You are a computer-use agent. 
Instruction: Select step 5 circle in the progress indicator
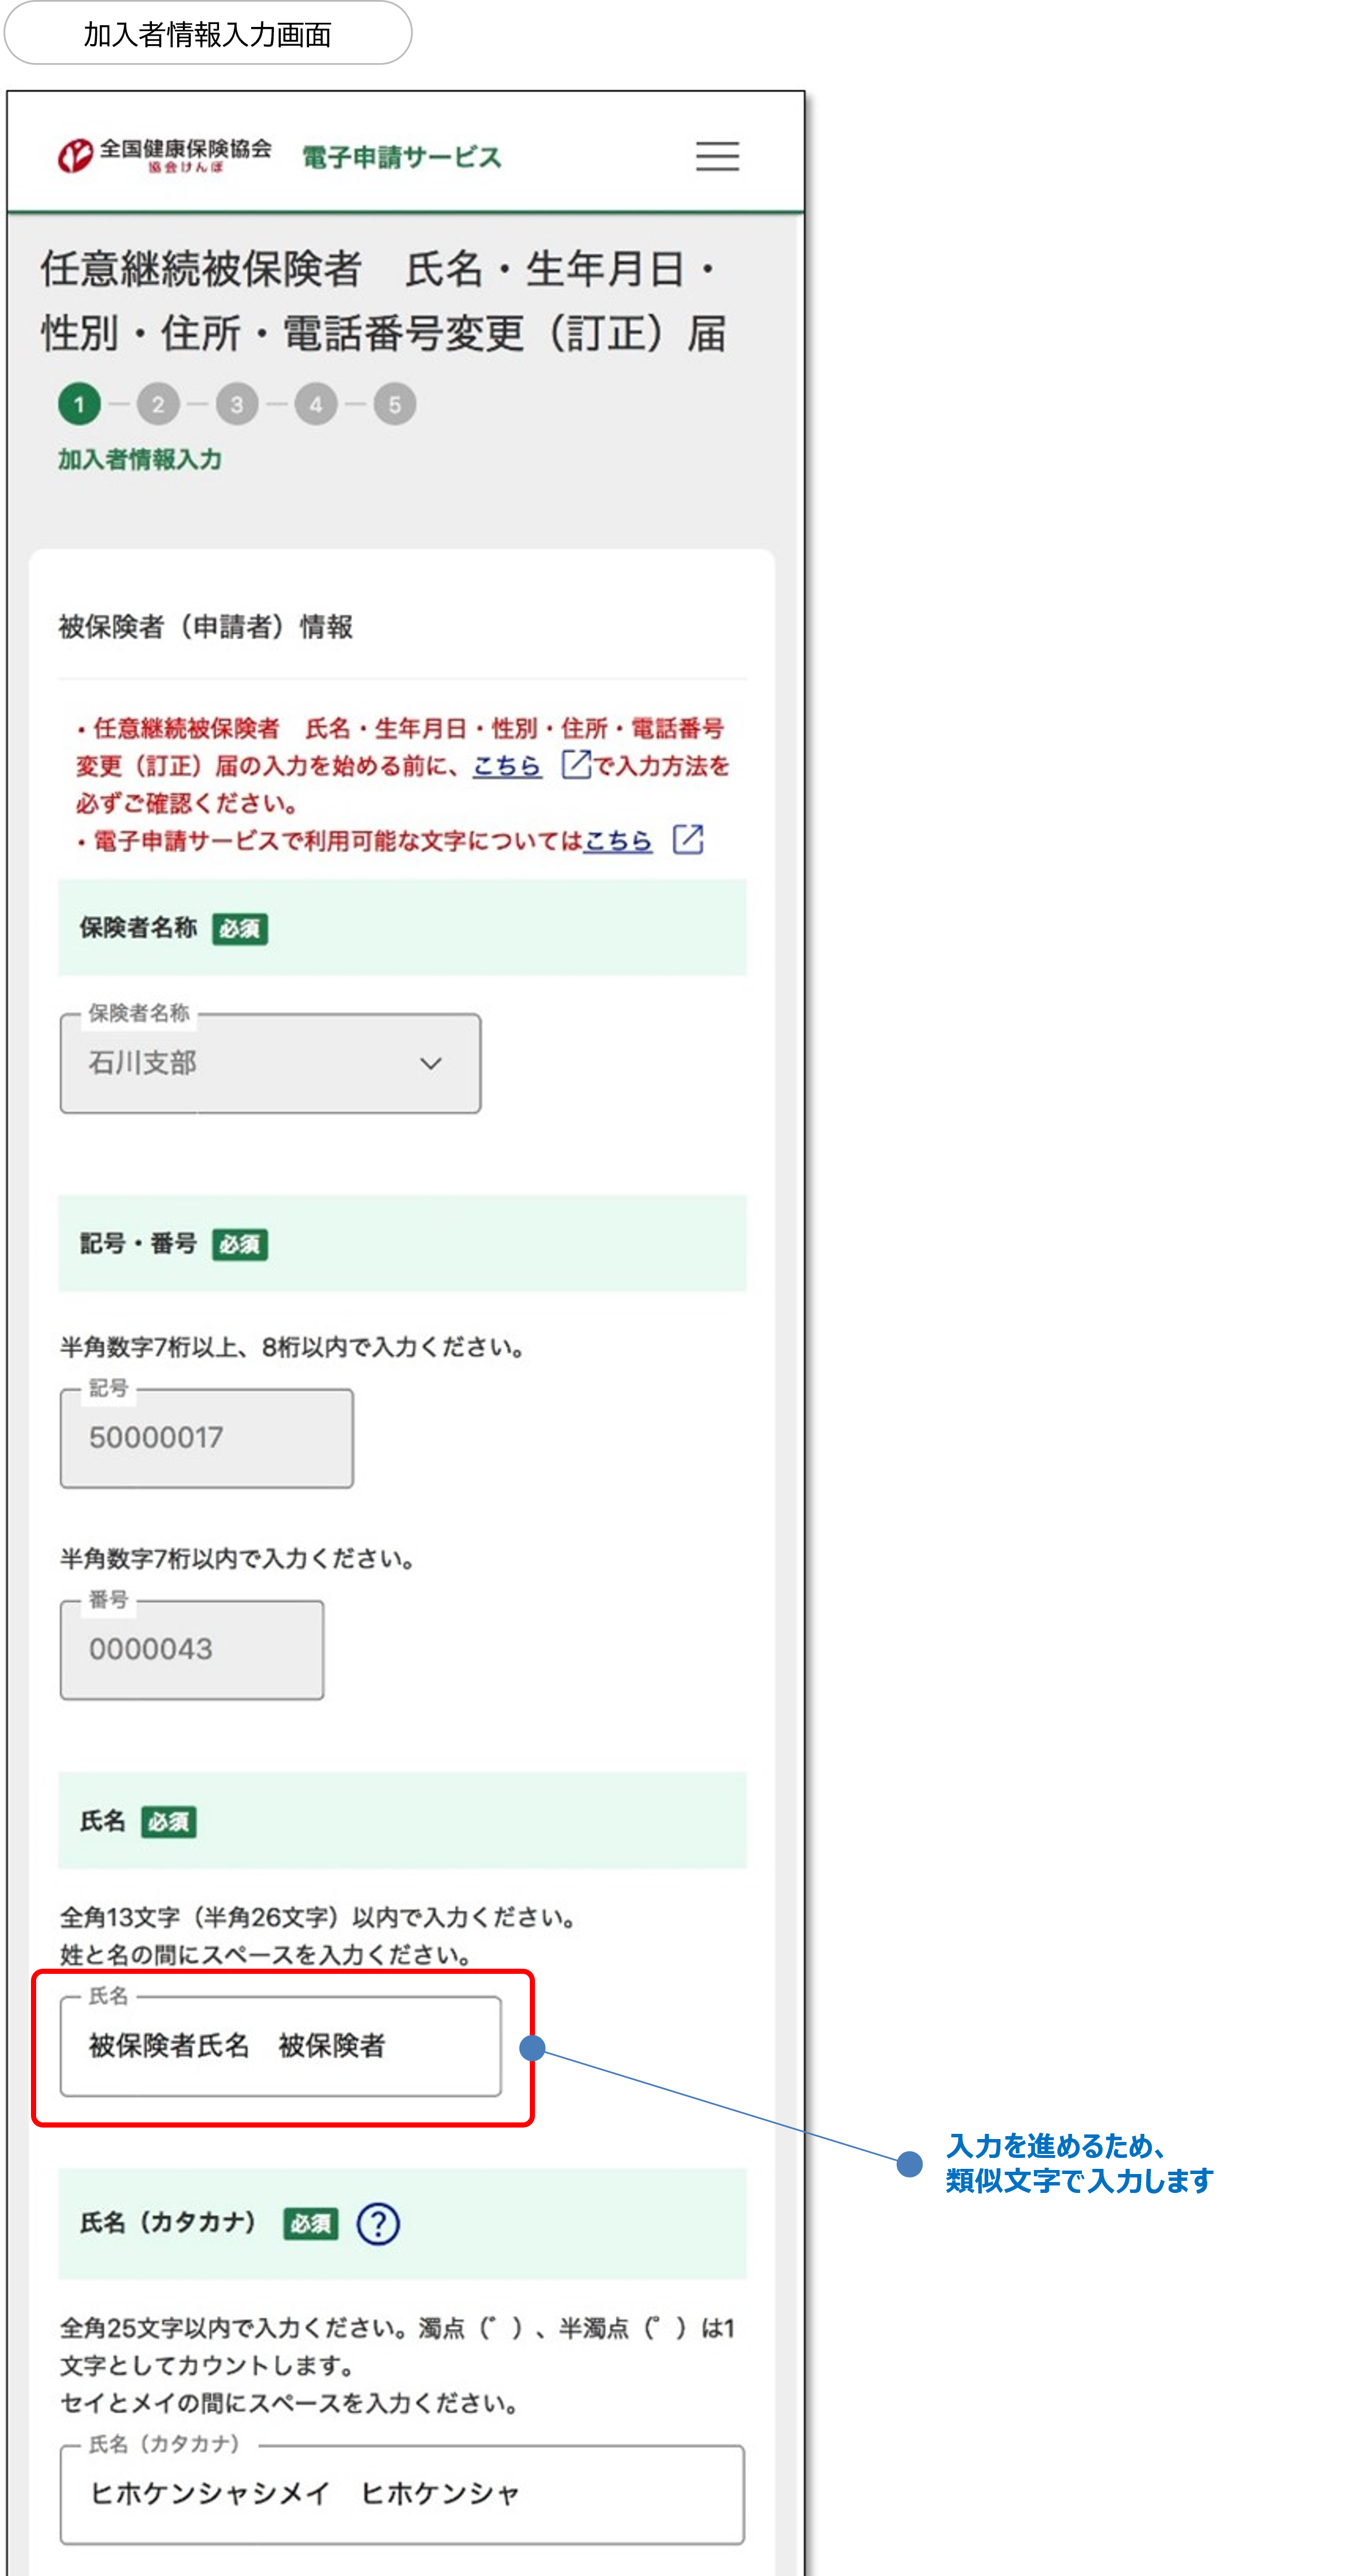(394, 403)
